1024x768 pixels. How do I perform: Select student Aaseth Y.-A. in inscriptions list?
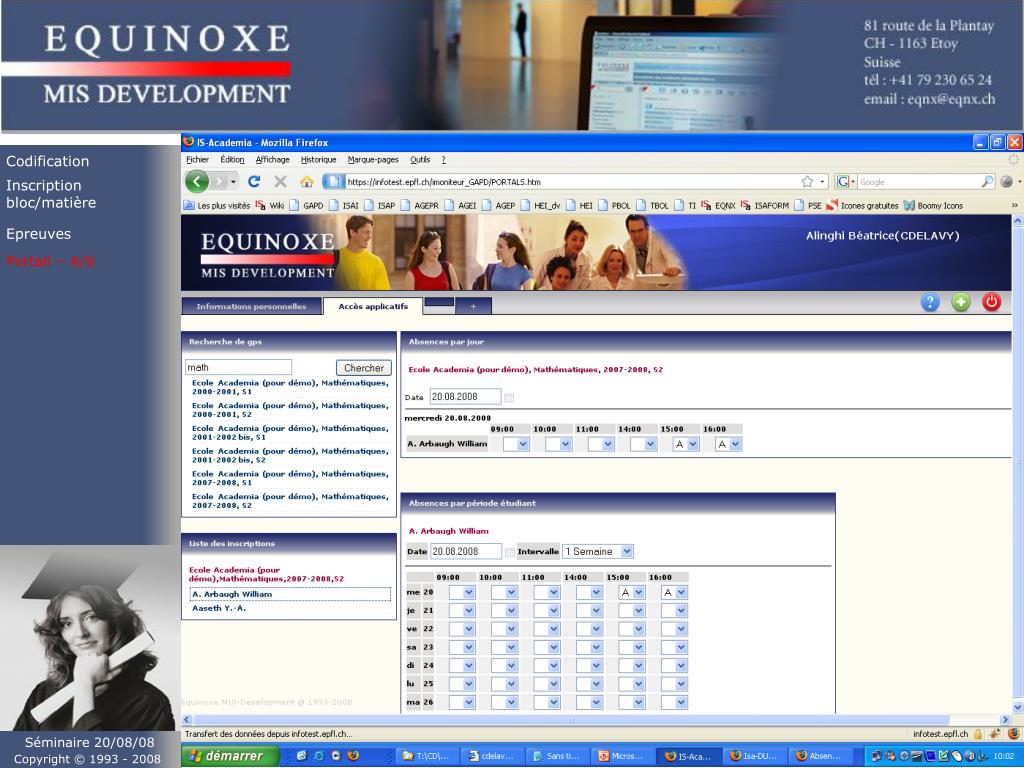pyautogui.click(x=219, y=608)
